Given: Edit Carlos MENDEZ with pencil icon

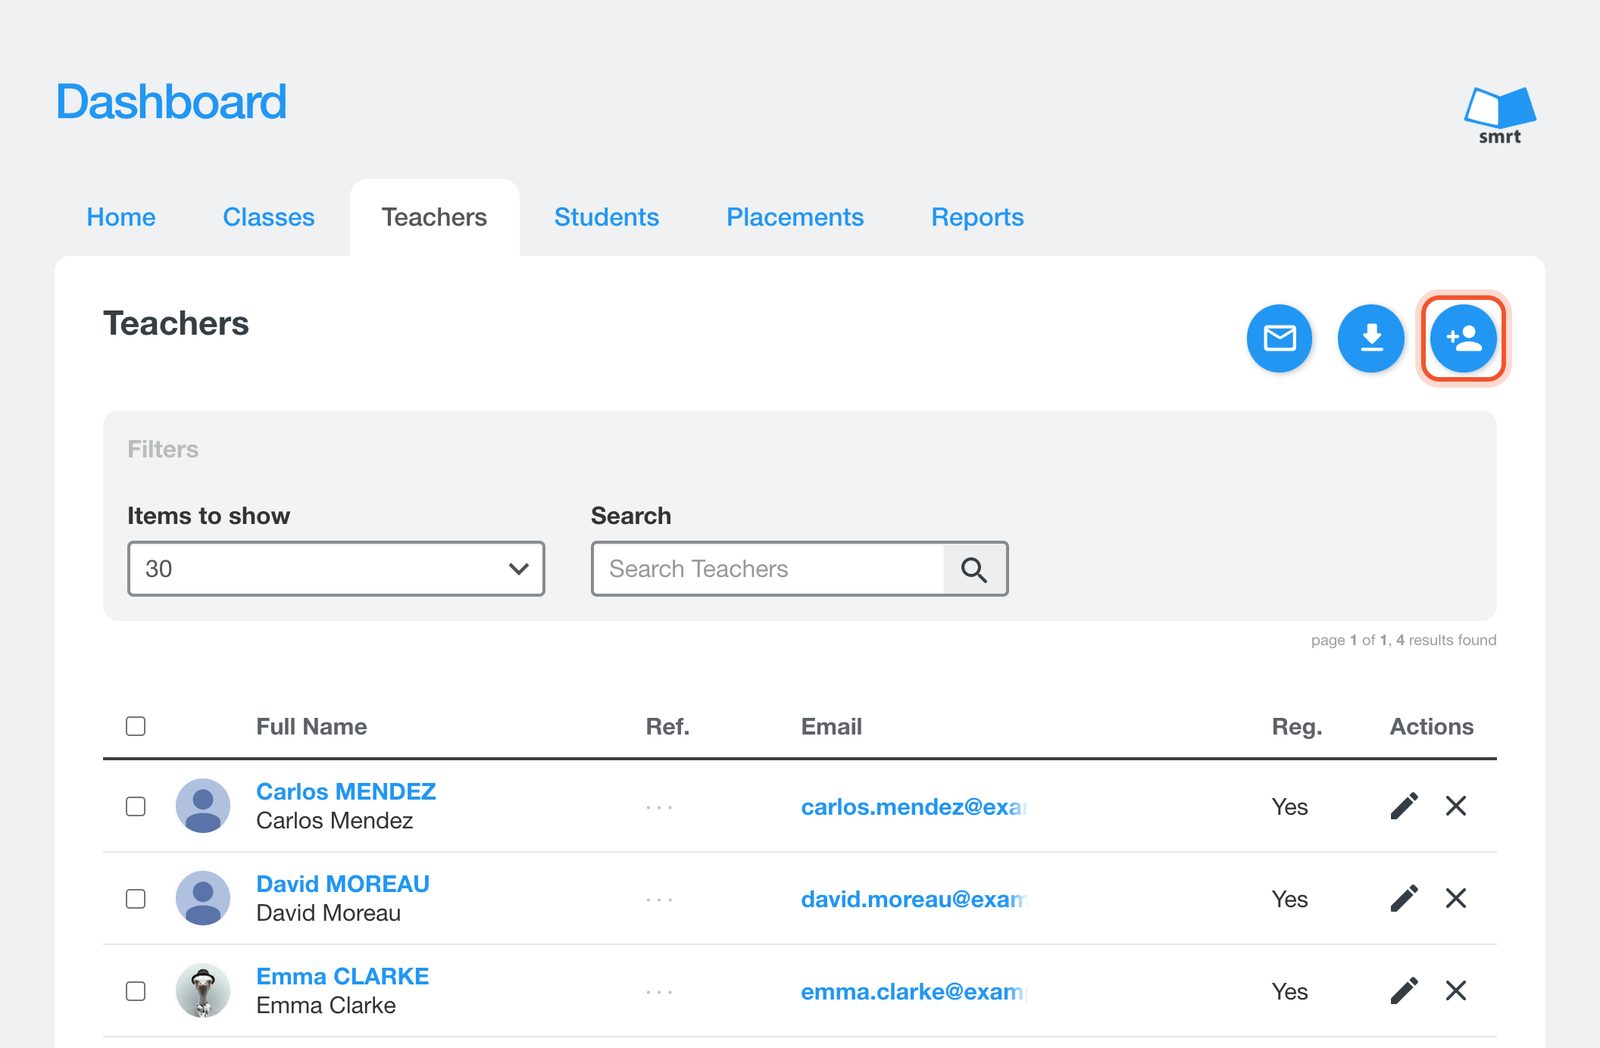Looking at the screenshot, I should click(1404, 806).
